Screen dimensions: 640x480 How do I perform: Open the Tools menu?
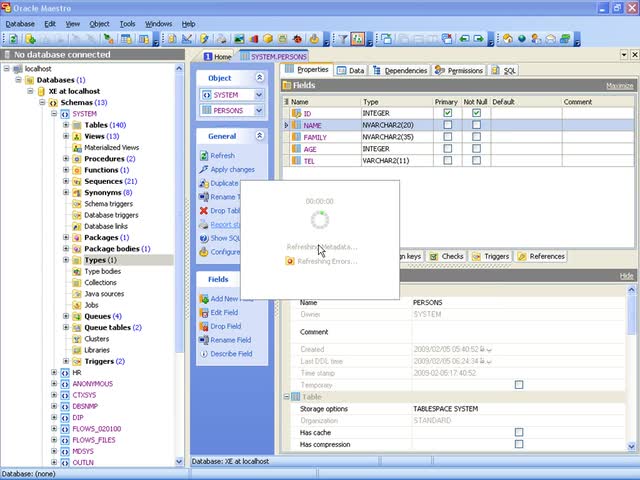click(x=127, y=24)
